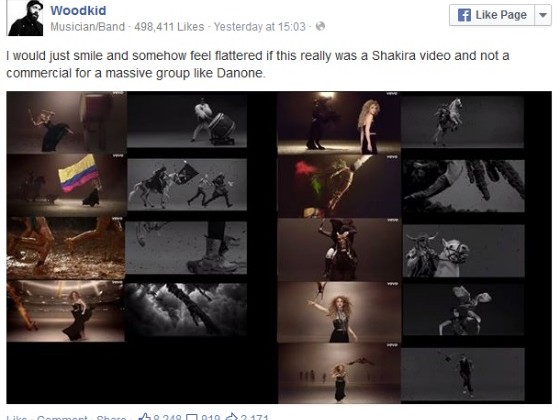The width and height of the screenshot is (560, 420).
Task: Click the Woodkid profile picture
Action: point(25,18)
